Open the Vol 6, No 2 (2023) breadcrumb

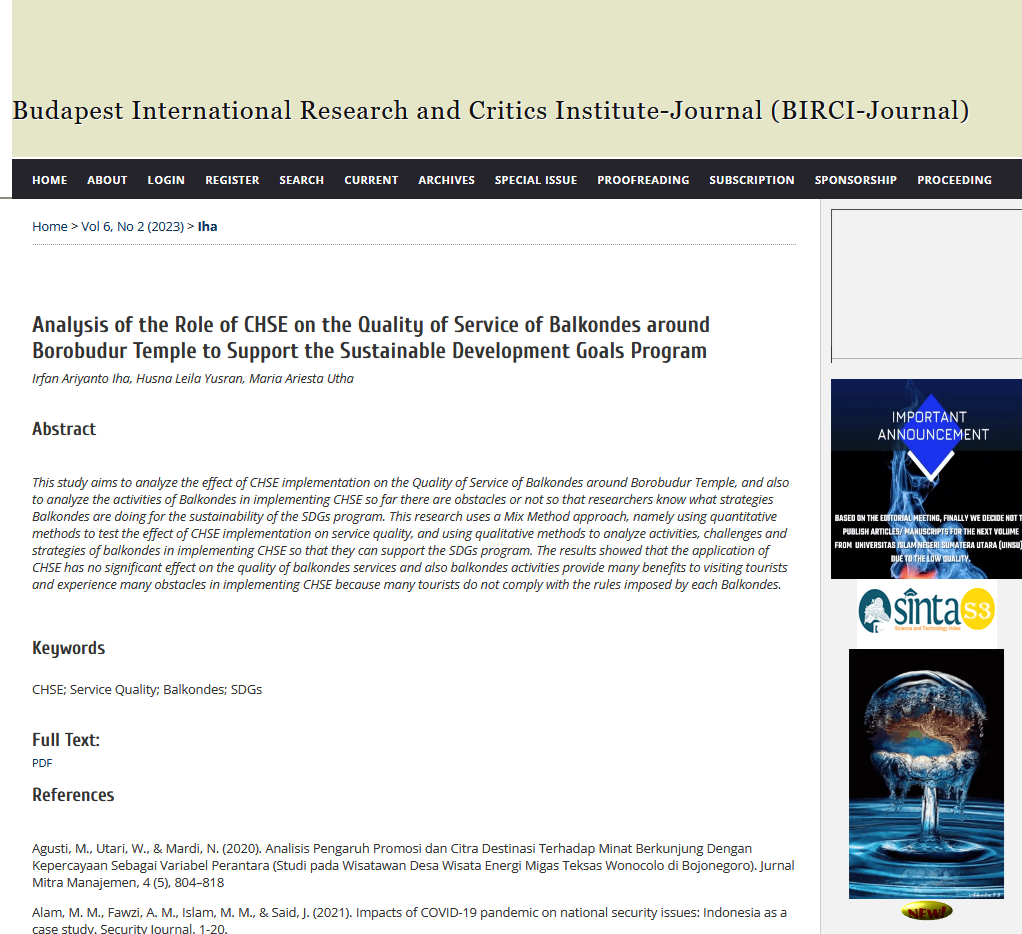pyautogui.click(x=132, y=226)
